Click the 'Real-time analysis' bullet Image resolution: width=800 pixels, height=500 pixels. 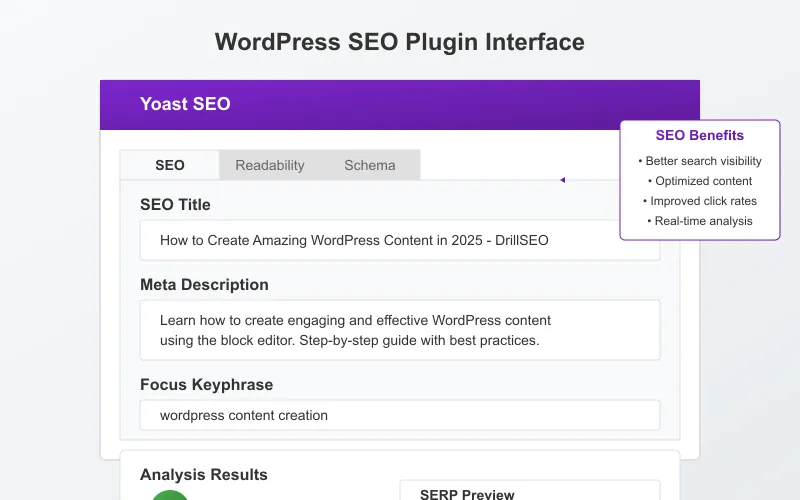(x=699, y=221)
